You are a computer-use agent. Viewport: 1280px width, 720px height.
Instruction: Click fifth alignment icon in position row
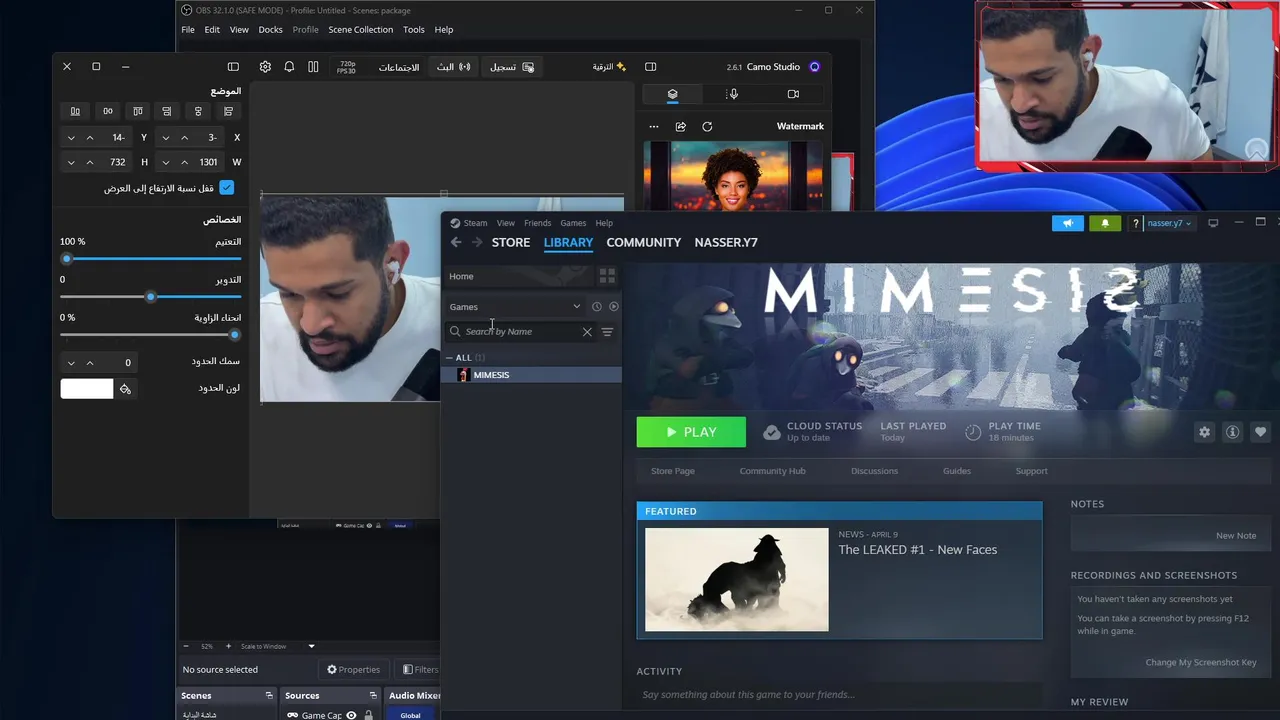pyautogui.click(x=198, y=111)
